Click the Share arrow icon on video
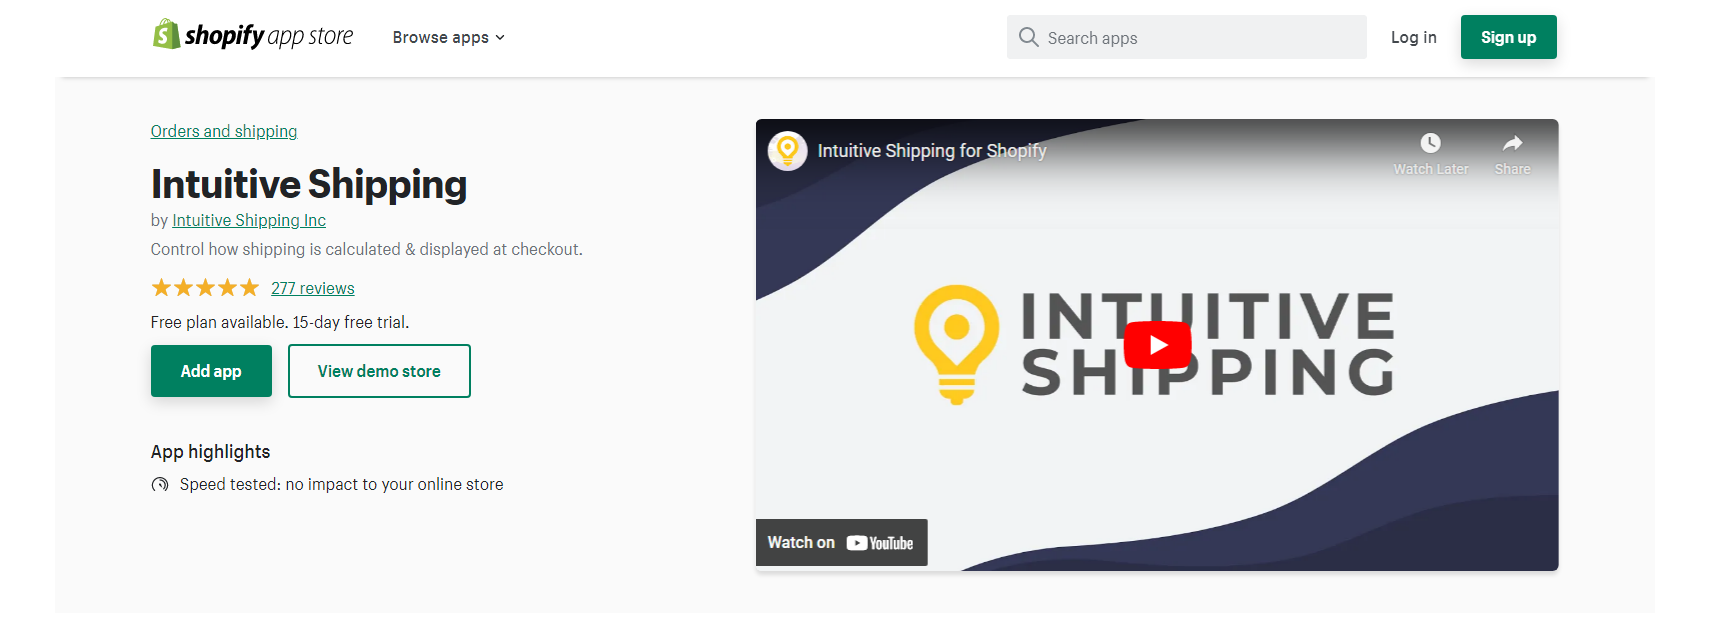Screen dimensions: 1732x641 coord(1512,143)
